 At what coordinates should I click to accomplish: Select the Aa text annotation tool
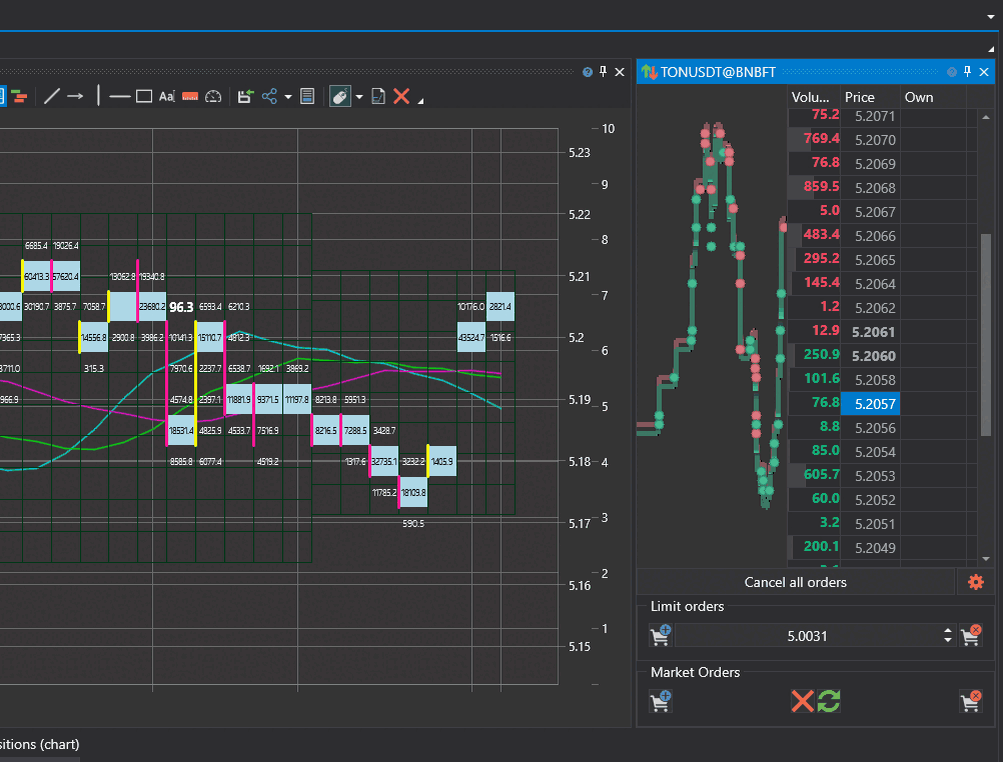click(167, 95)
